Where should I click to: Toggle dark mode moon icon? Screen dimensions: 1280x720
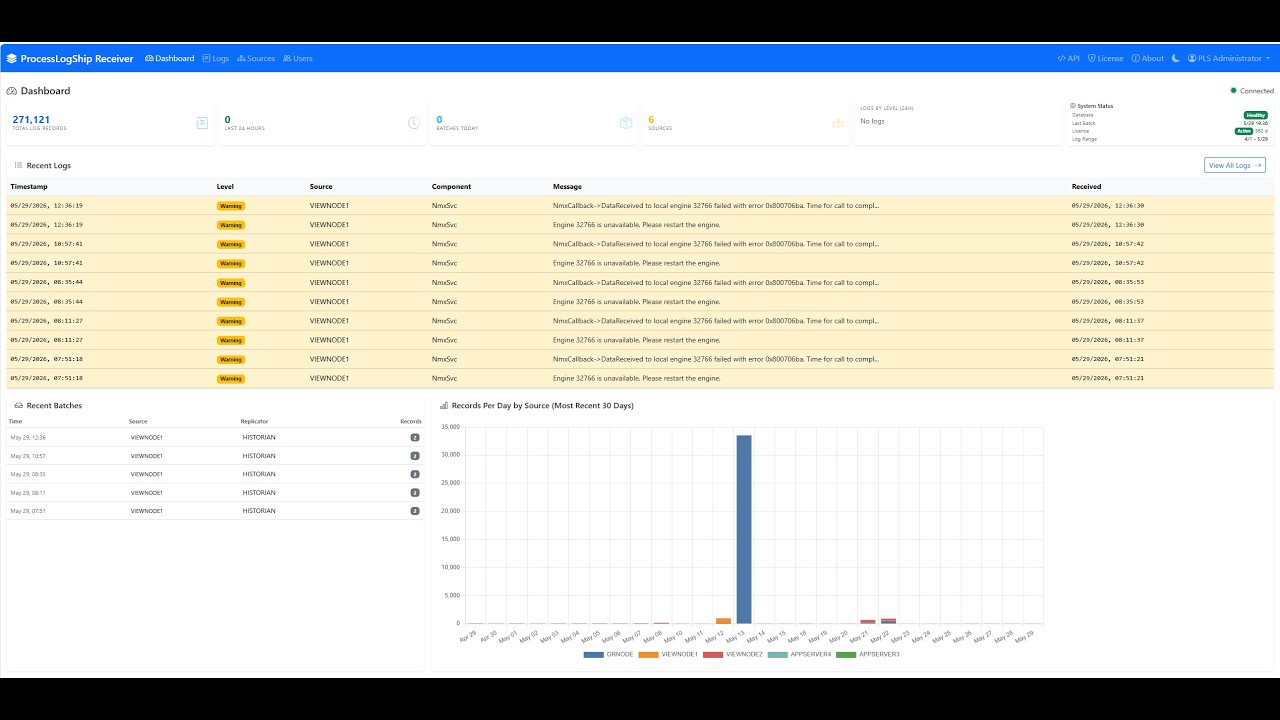coord(1176,58)
